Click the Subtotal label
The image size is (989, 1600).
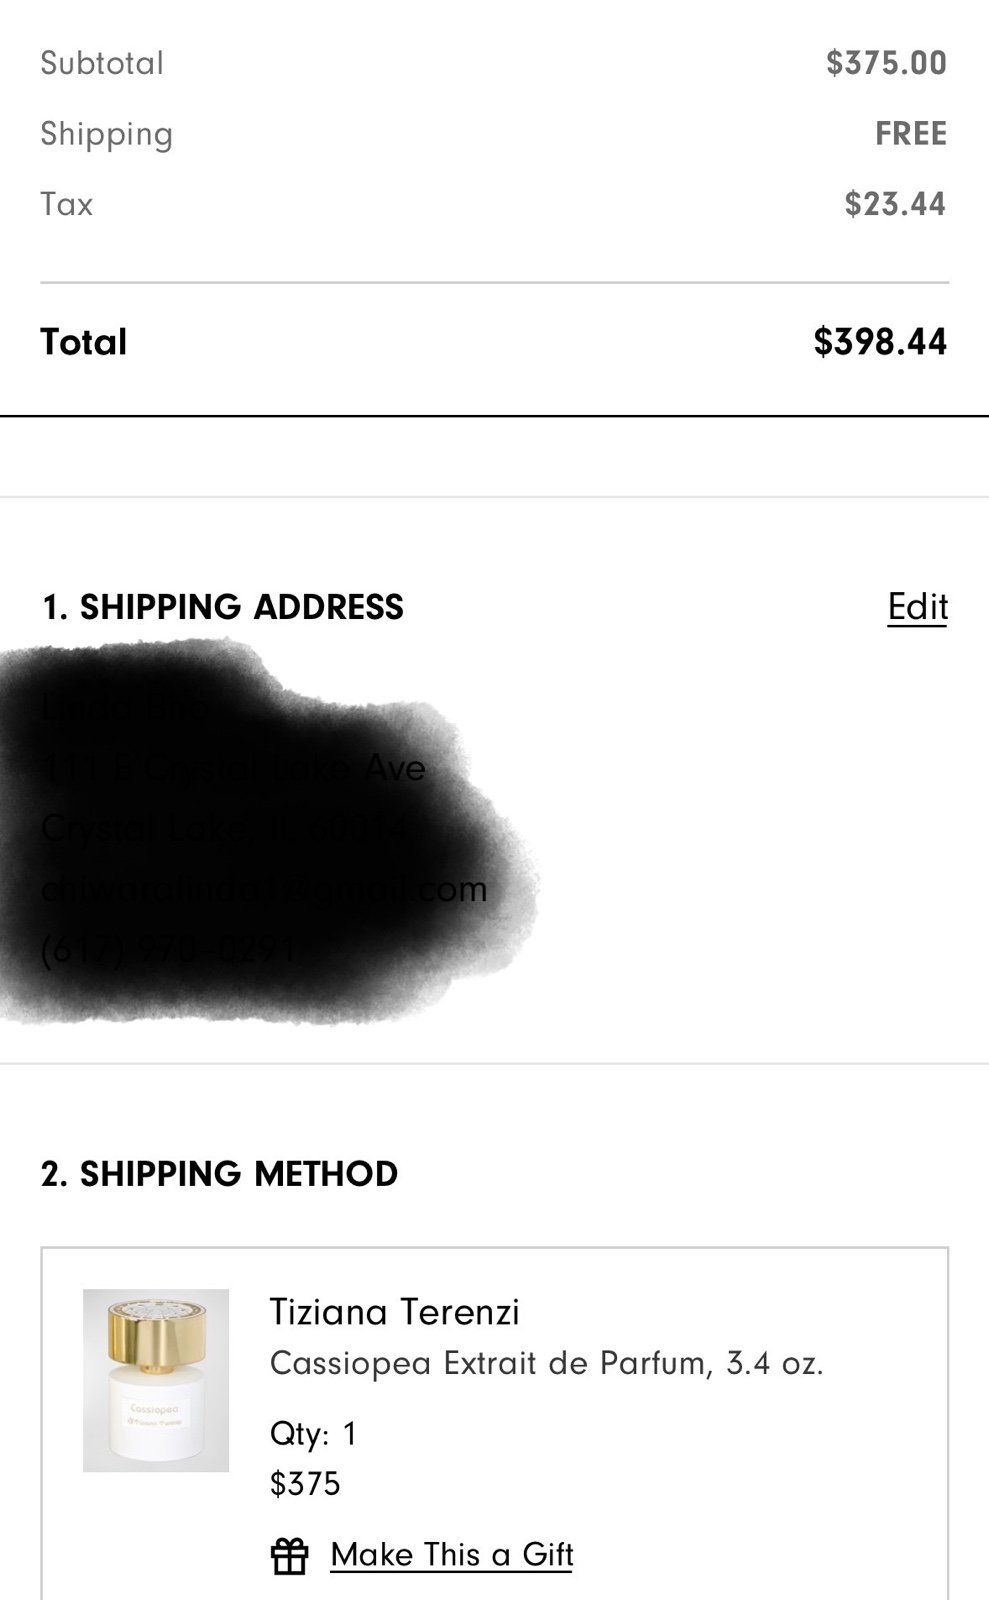(102, 63)
